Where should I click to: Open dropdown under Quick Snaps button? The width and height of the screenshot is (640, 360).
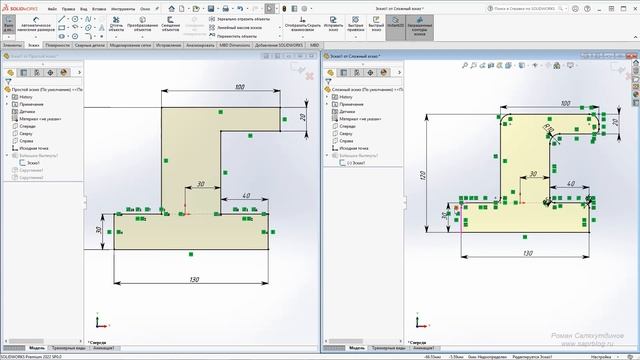(356, 37)
